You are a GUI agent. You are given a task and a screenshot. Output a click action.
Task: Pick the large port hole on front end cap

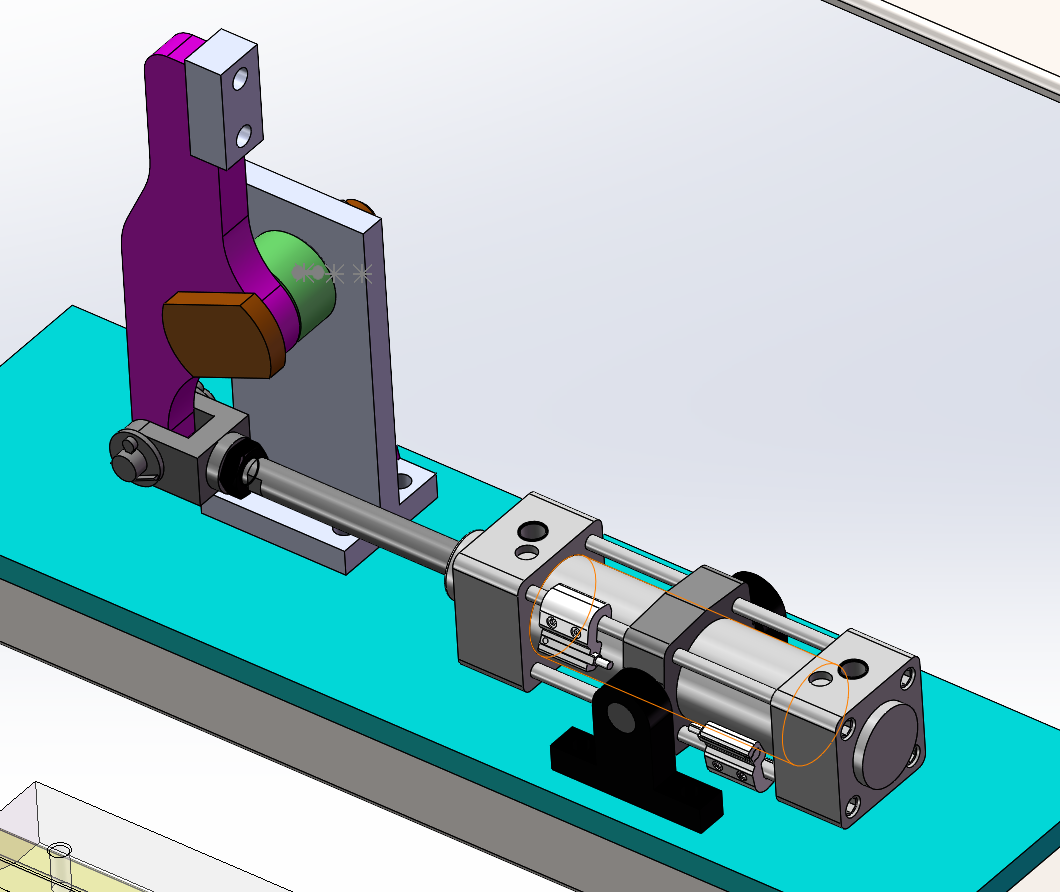[x=533, y=530]
